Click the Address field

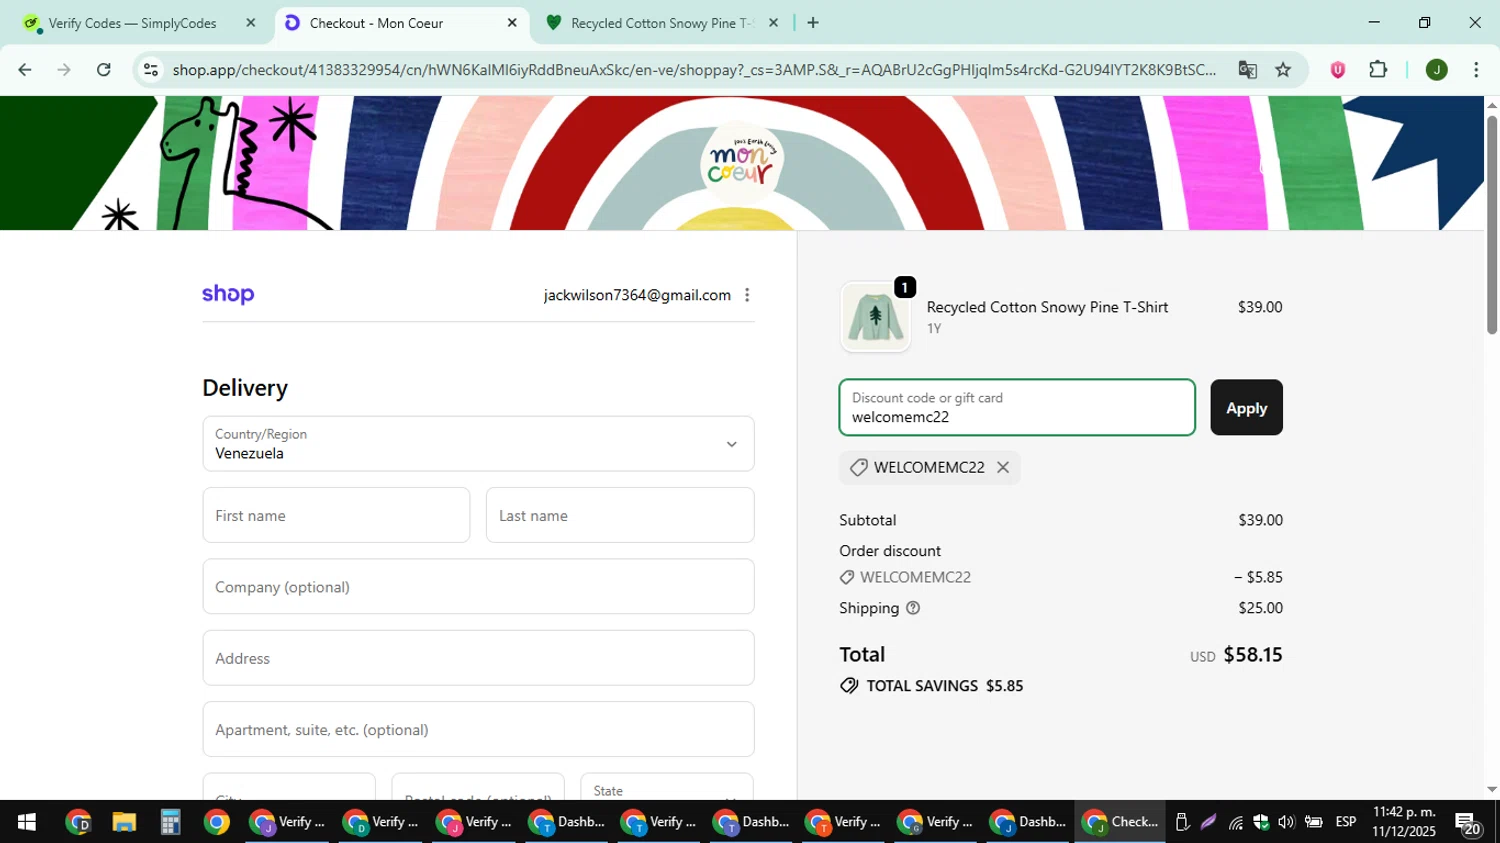pyautogui.click(x=478, y=658)
